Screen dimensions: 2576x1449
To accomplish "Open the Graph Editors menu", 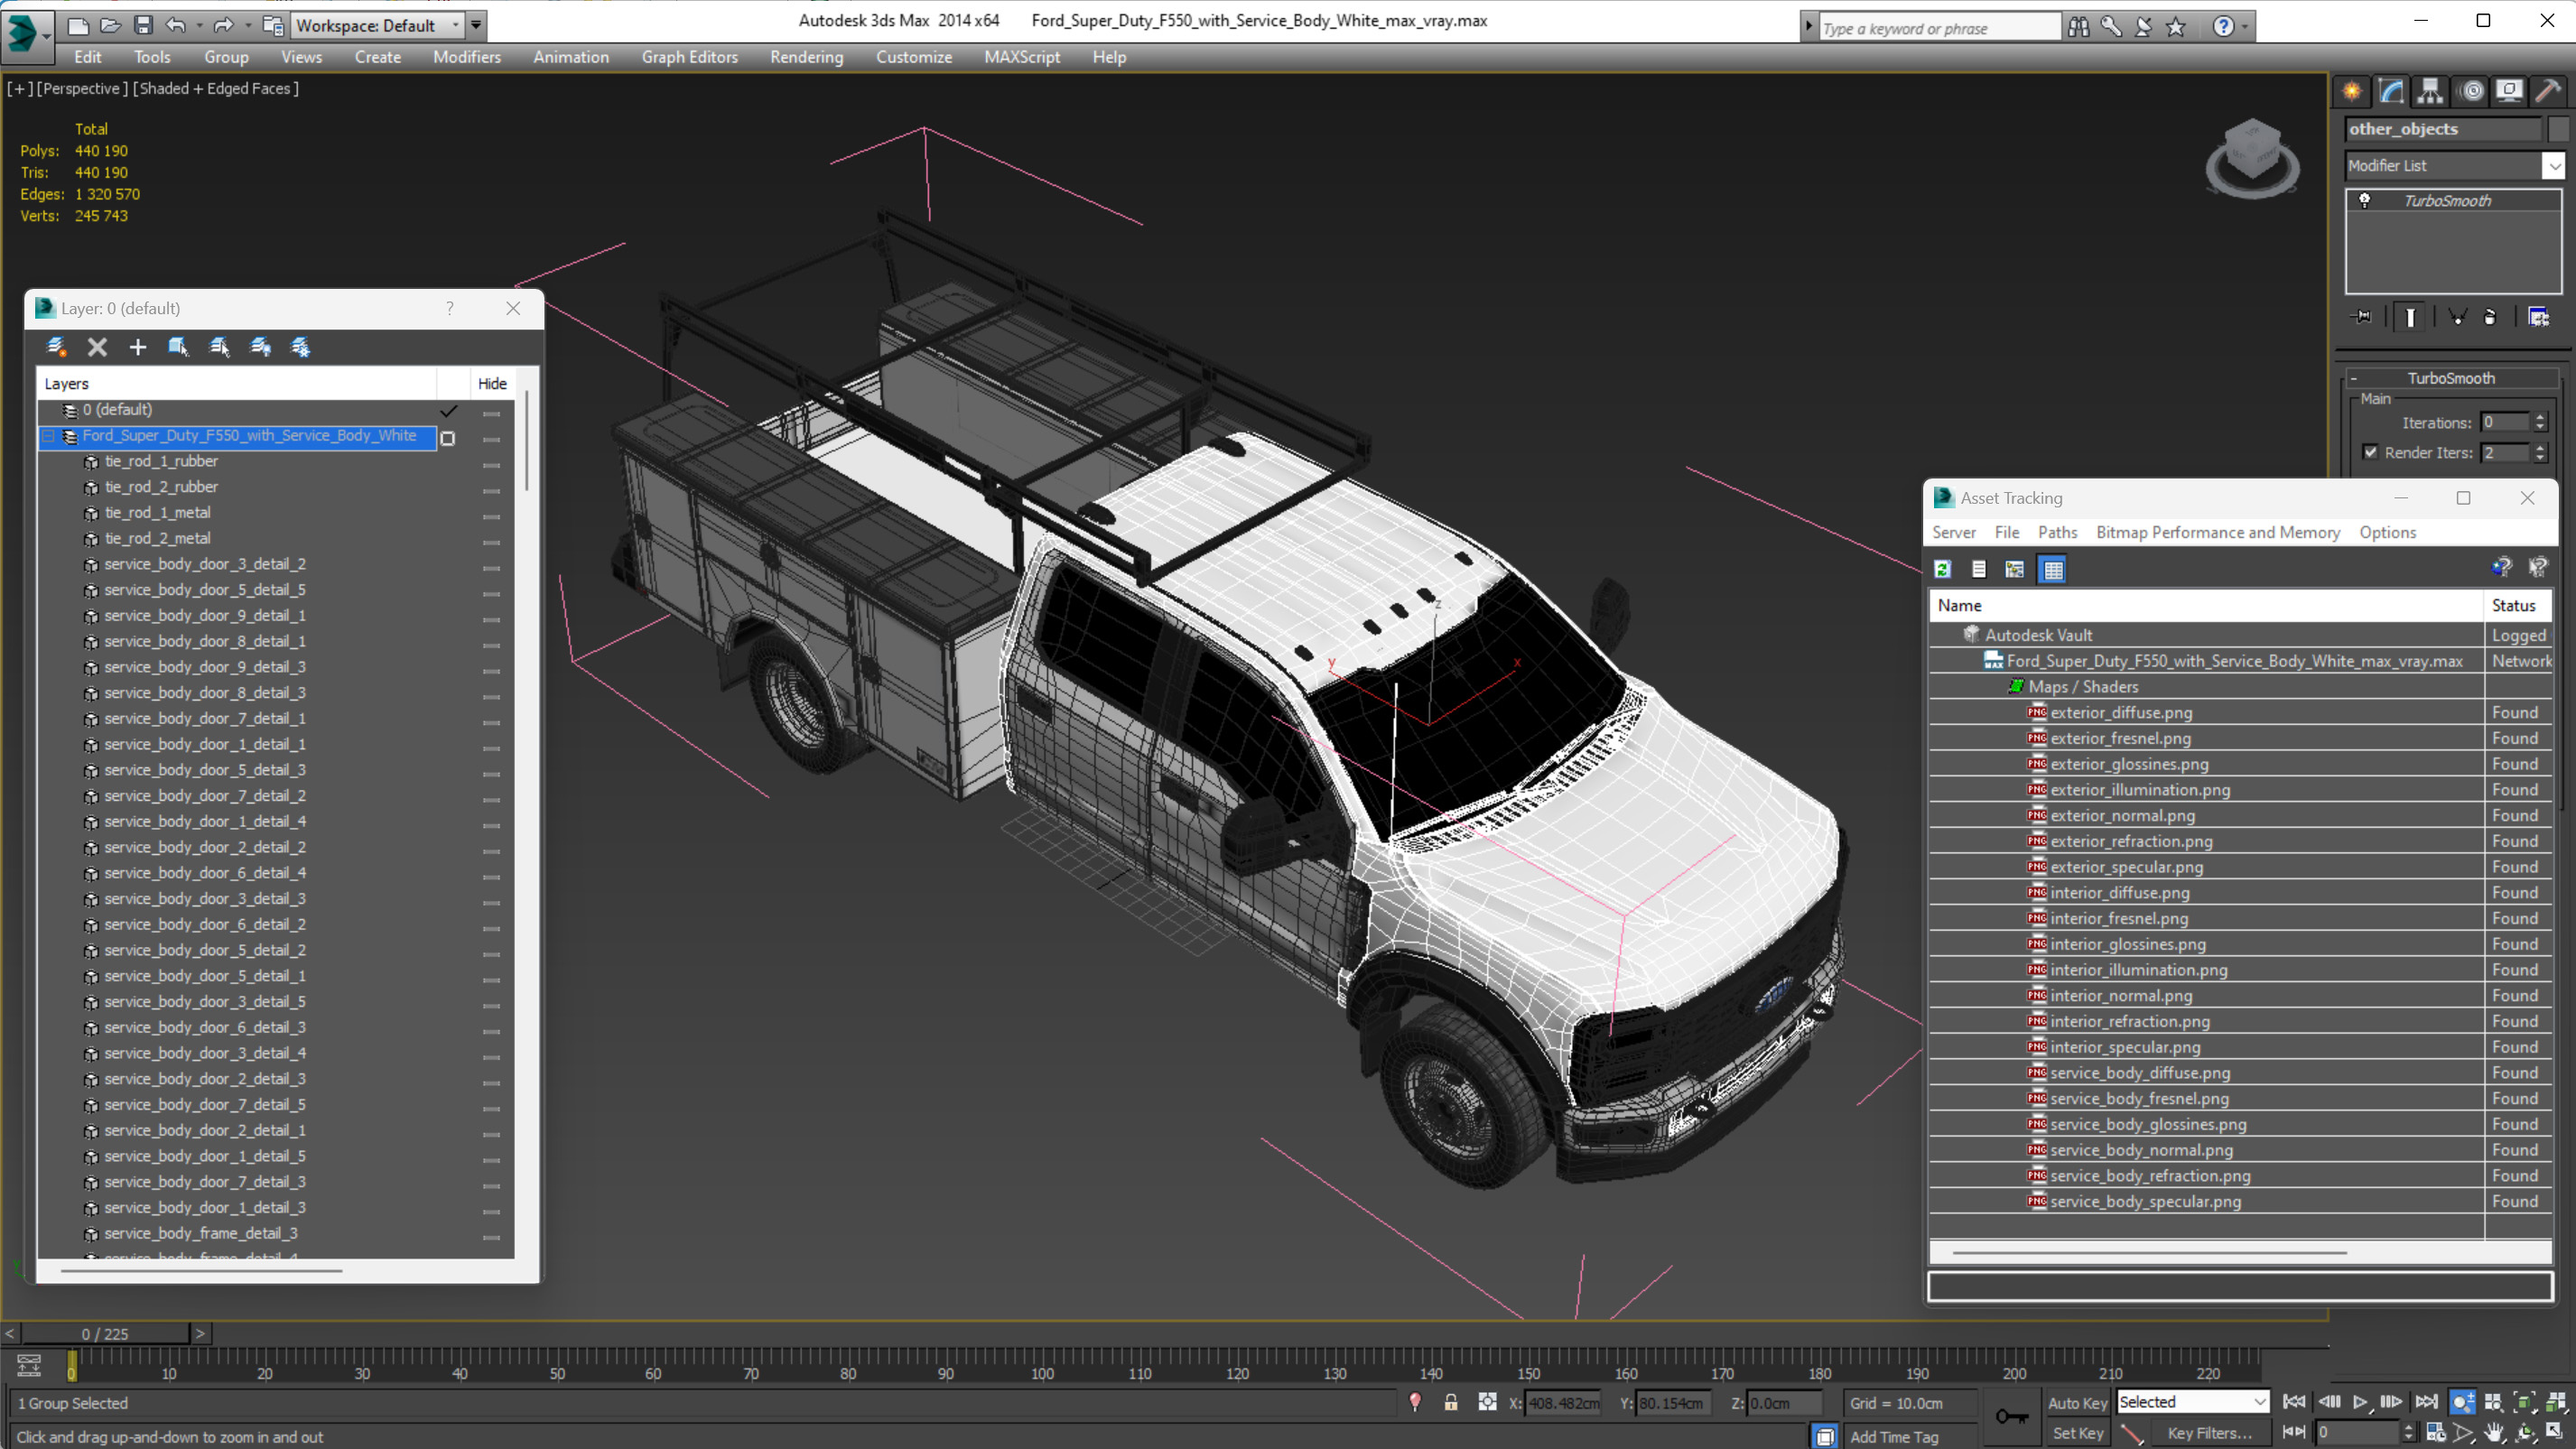I will [689, 57].
